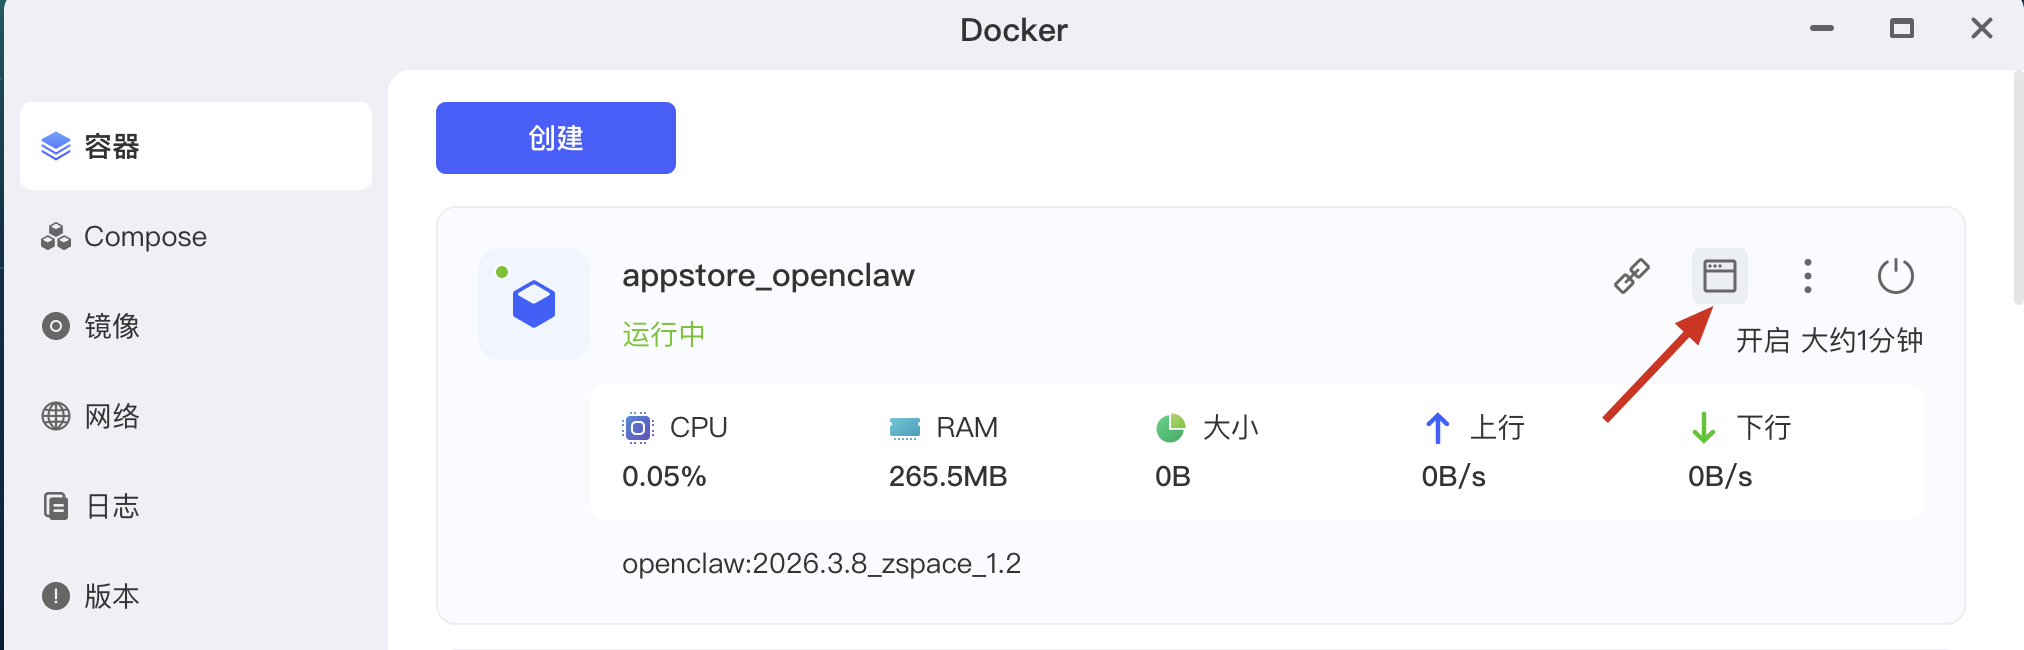Open the three-dot more options menu
The height and width of the screenshot is (650, 2024).
click(x=1807, y=276)
